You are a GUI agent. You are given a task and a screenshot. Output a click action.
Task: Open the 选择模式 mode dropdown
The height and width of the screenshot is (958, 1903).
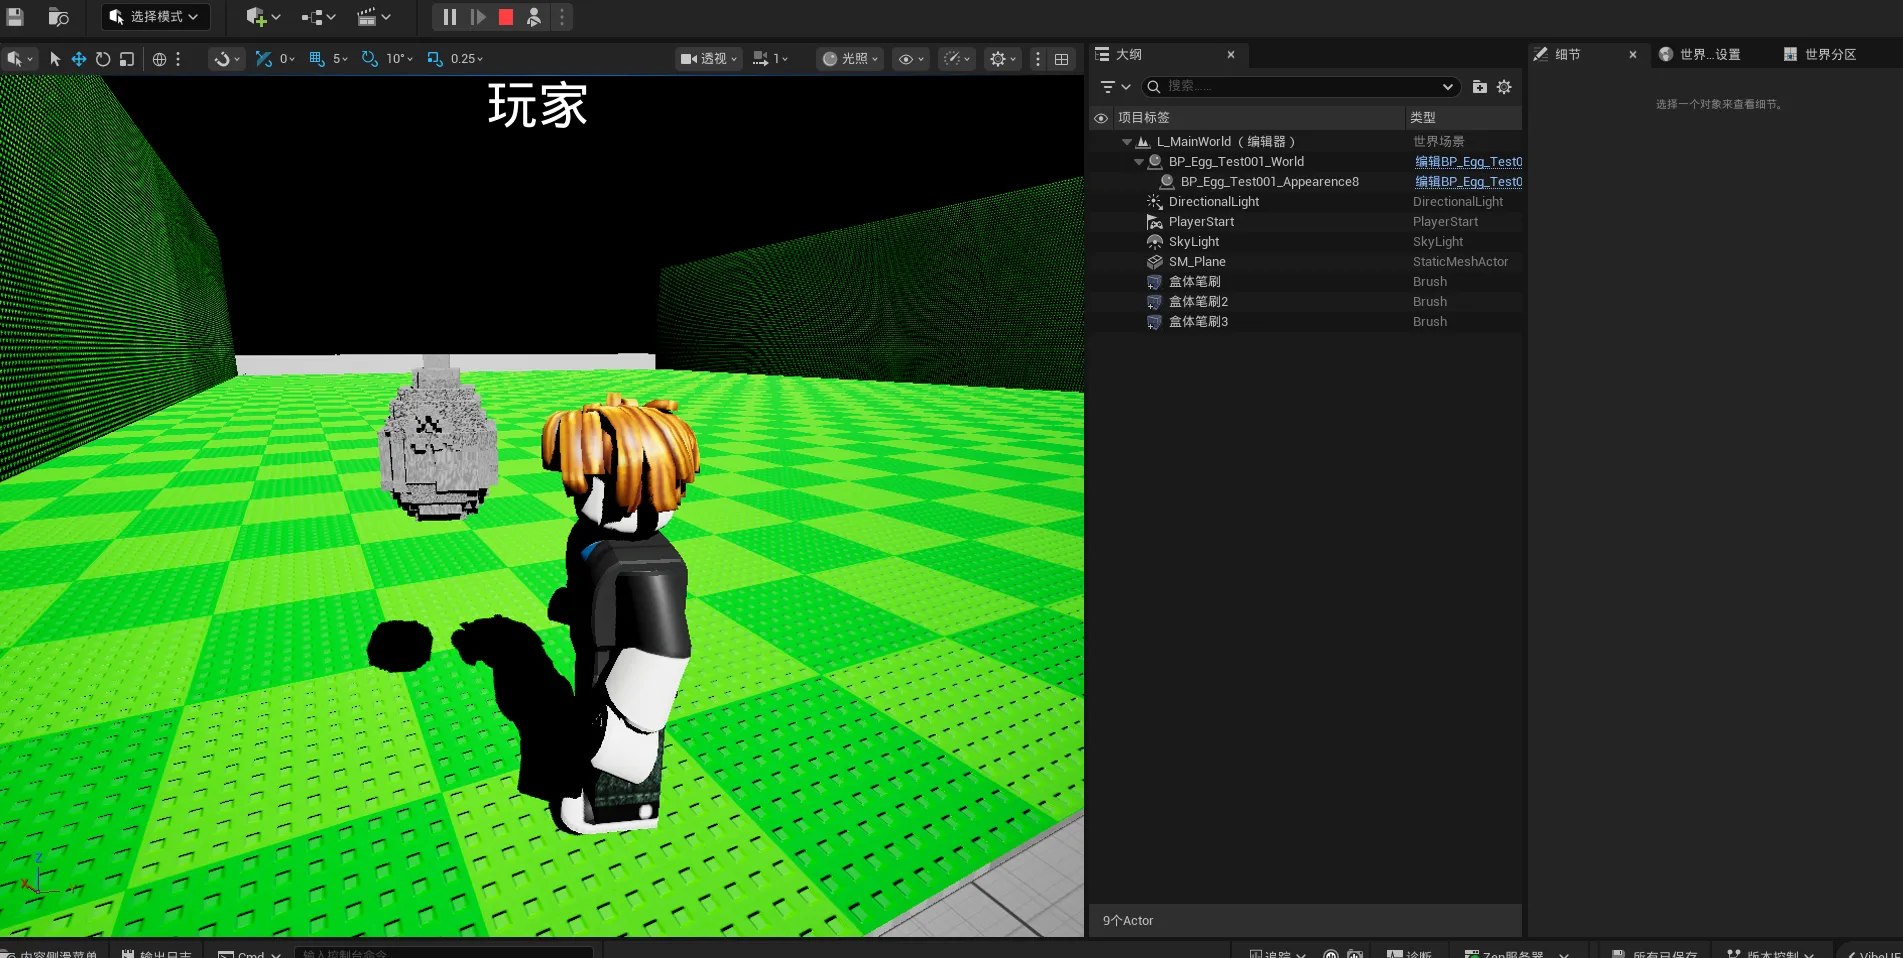(155, 17)
